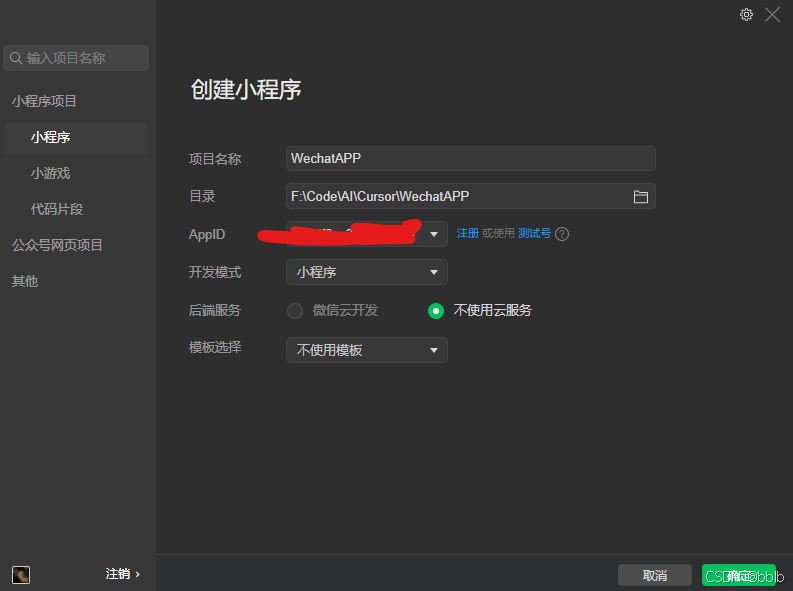Click the 项目名称 WechatAPP input field
This screenshot has width=793, height=591.
click(470, 159)
